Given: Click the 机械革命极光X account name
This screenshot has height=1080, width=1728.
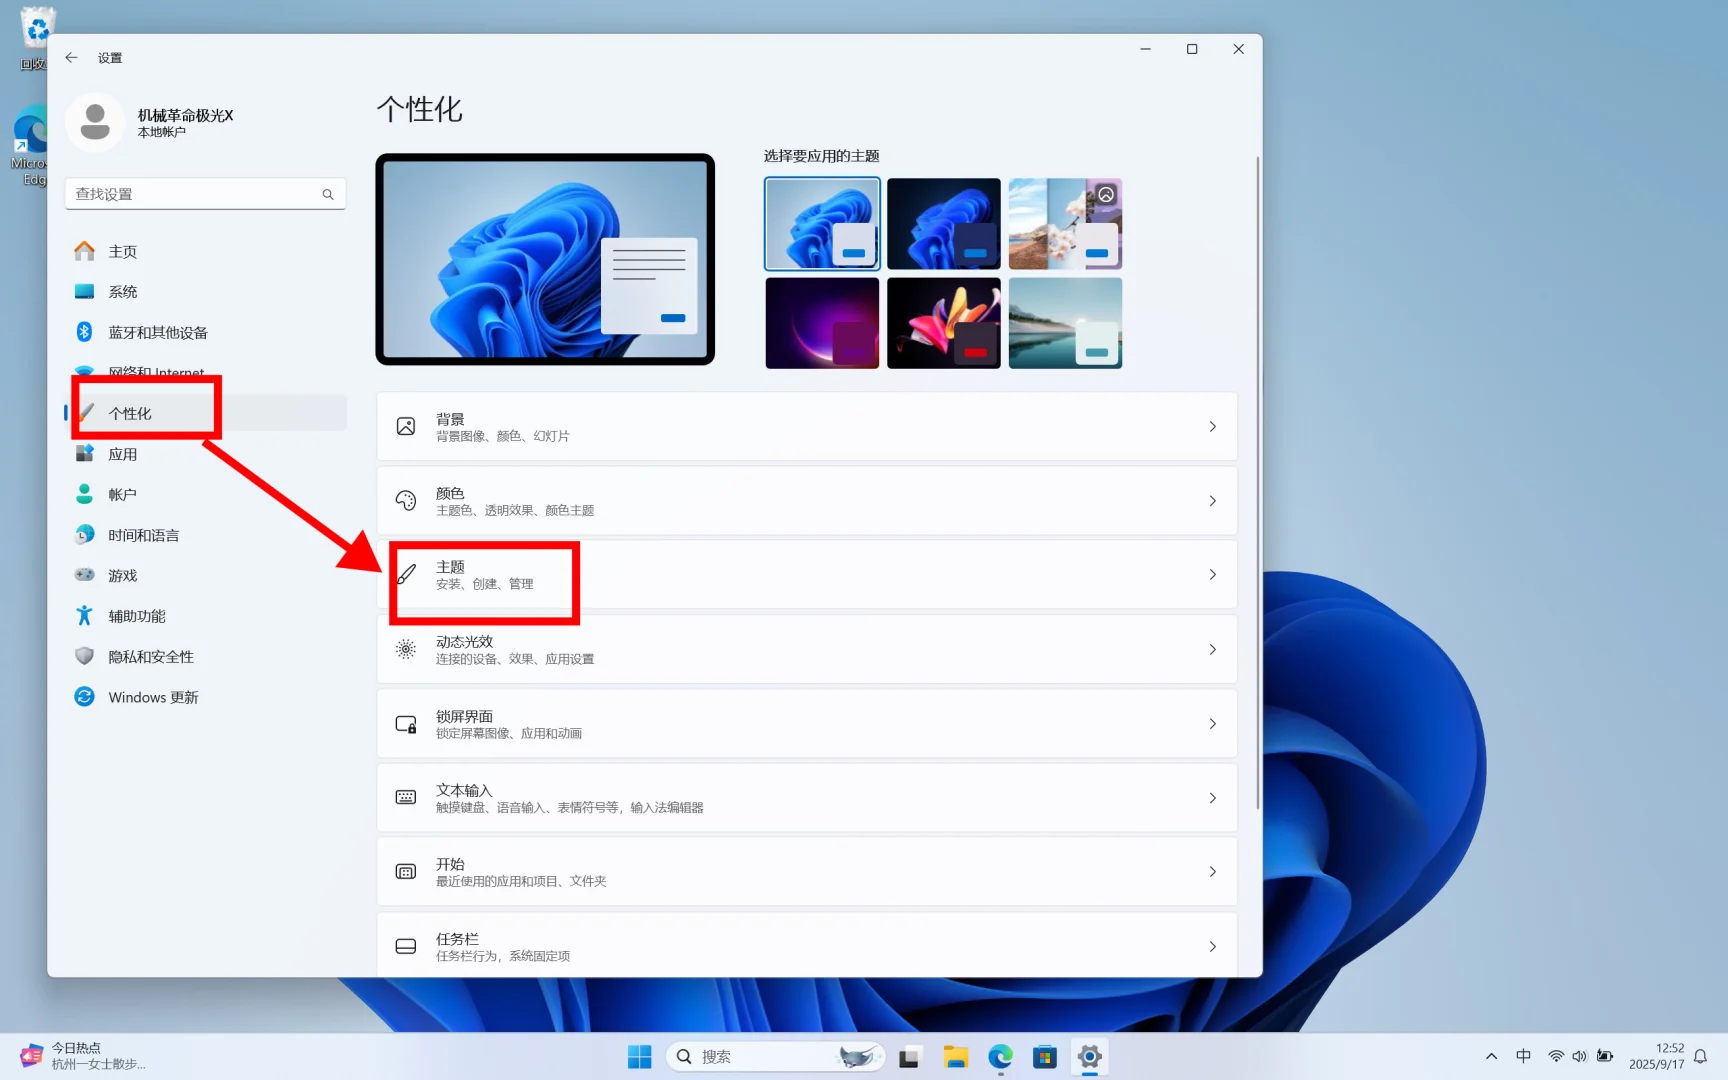Looking at the screenshot, I should coord(185,115).
